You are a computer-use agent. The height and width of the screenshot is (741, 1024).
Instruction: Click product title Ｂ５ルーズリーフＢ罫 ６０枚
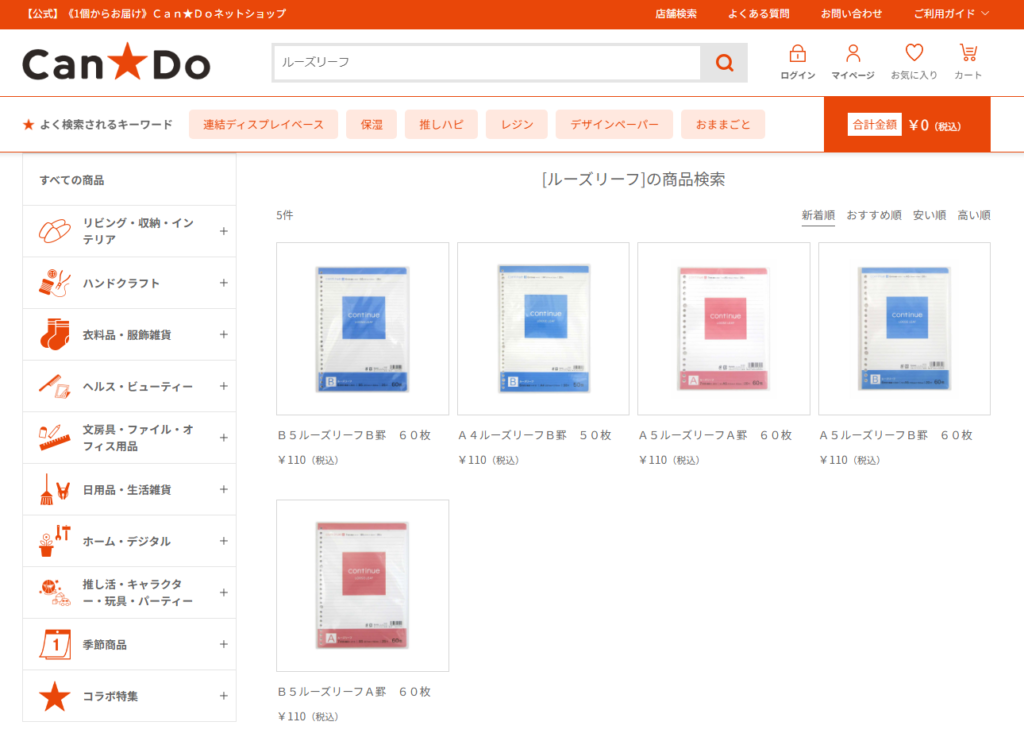tap(354, 435)
